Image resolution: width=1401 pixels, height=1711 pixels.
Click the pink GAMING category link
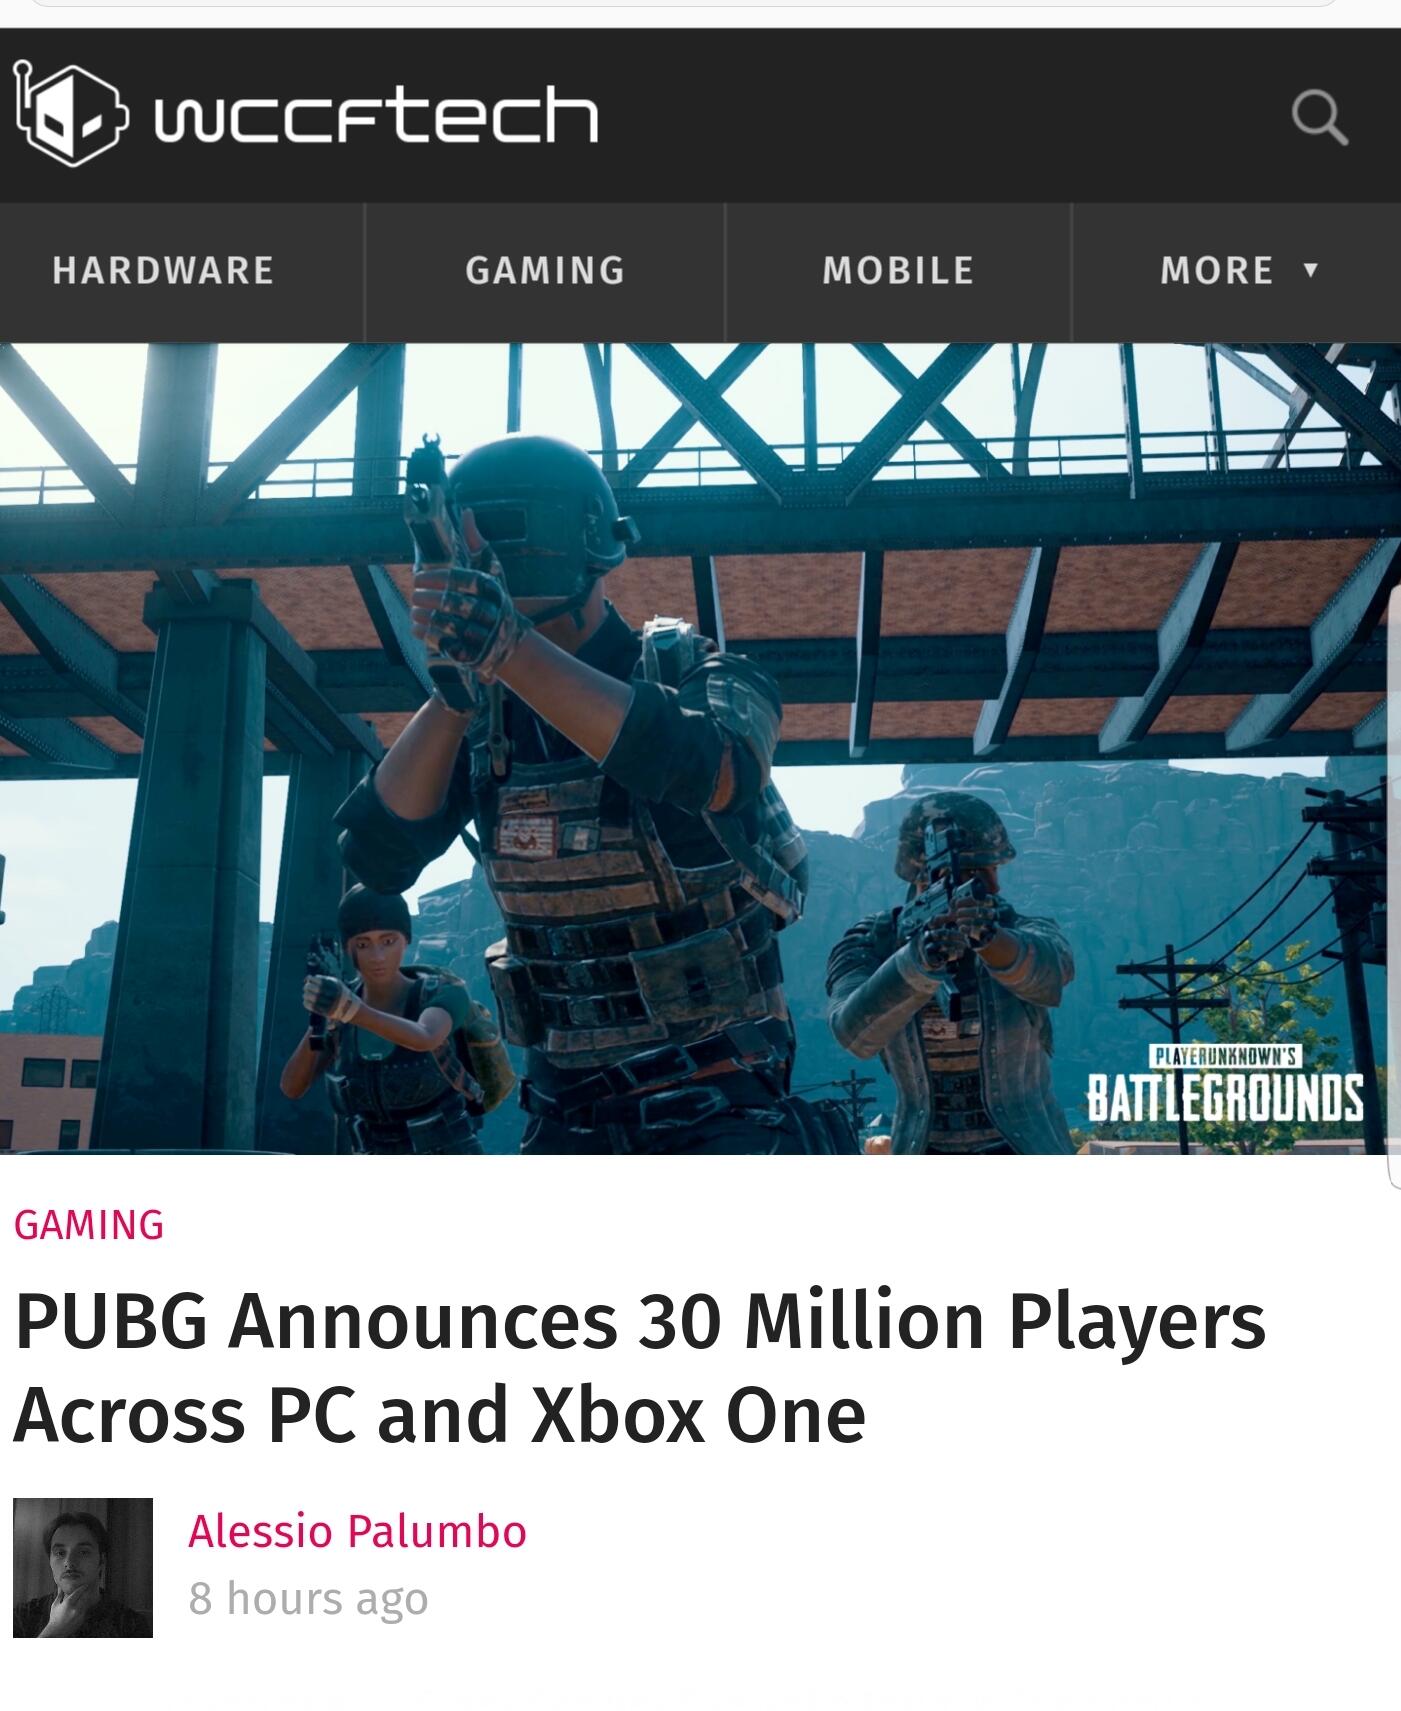click(x=89, y=1225)
